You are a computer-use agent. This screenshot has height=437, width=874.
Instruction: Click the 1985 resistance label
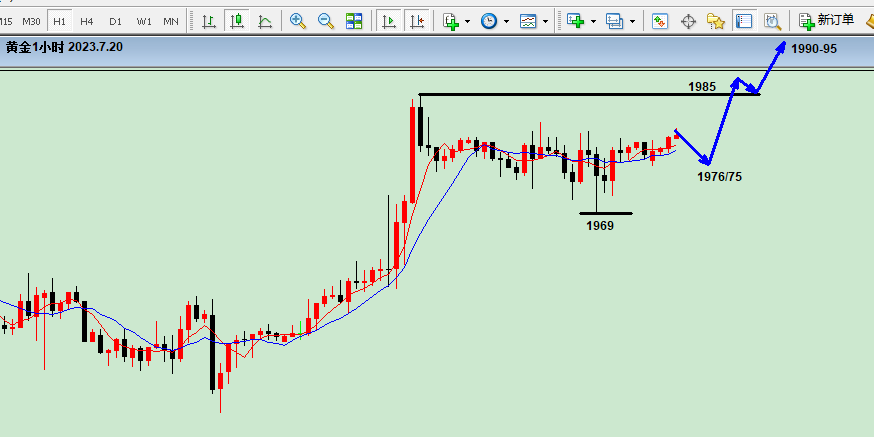702,86
